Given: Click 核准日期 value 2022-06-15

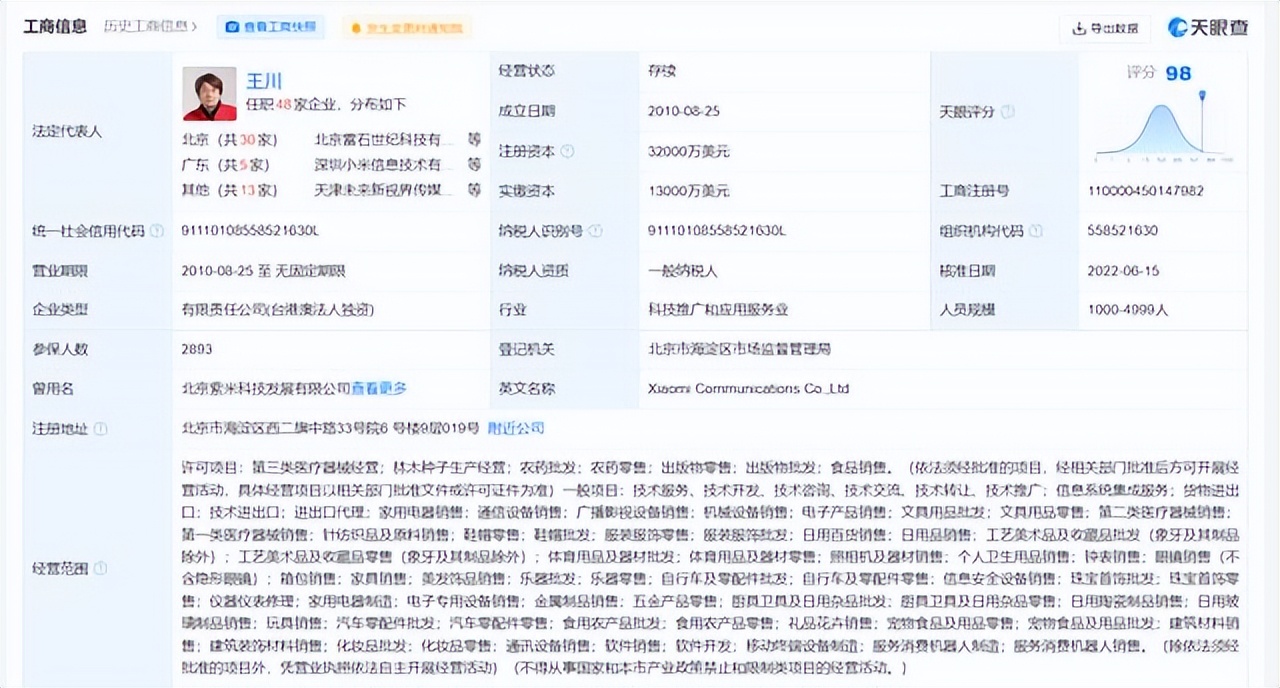Looking at the screenshot, I should click(1124, 270).
